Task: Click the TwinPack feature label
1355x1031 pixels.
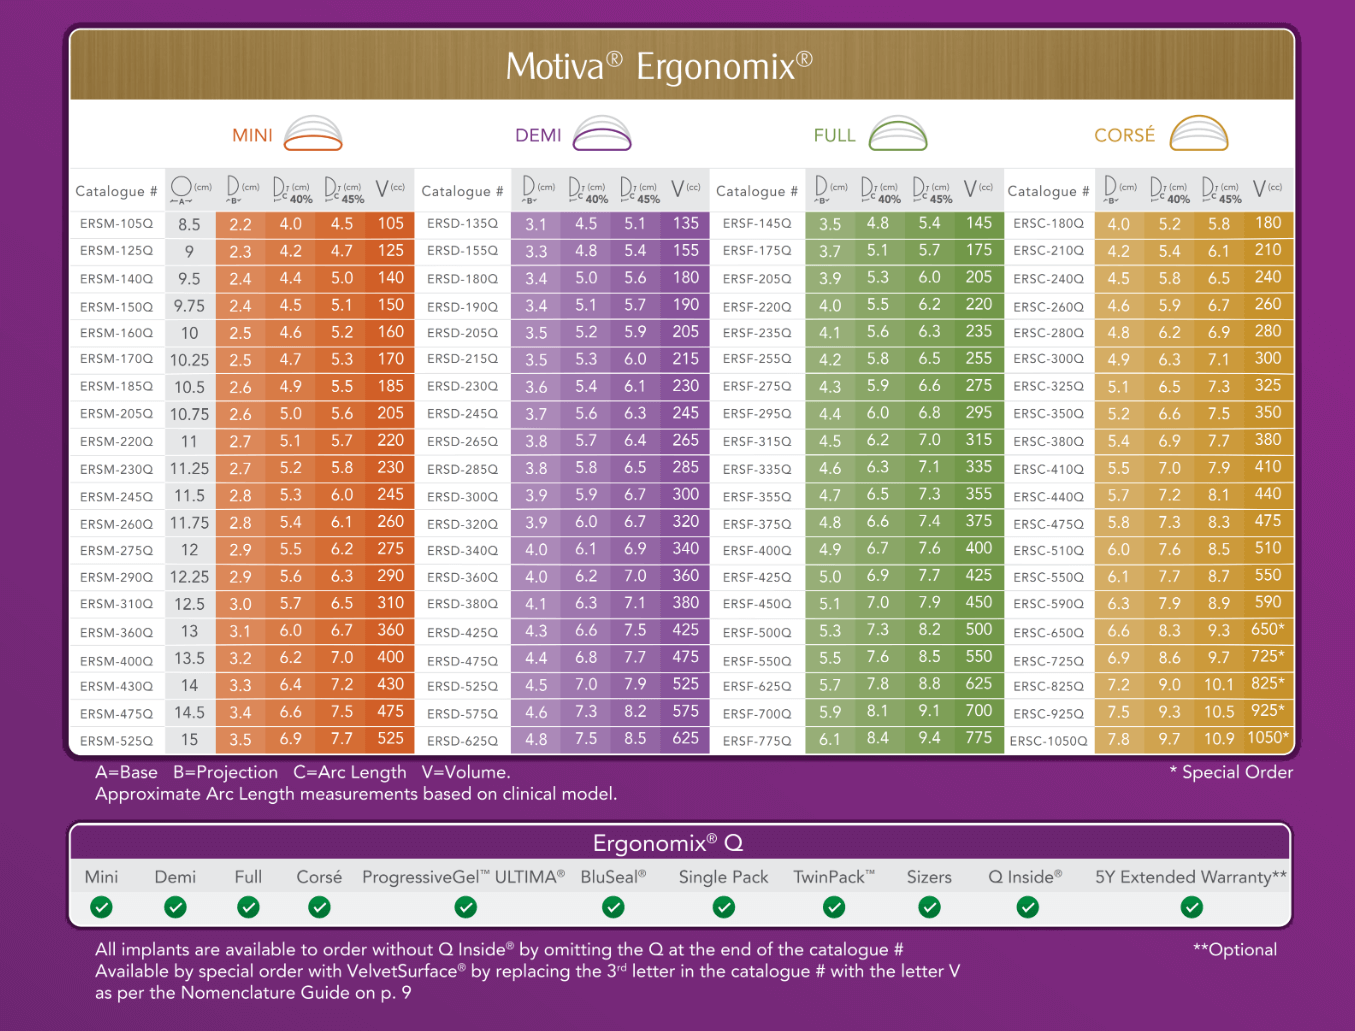Action: pos(834,877)
